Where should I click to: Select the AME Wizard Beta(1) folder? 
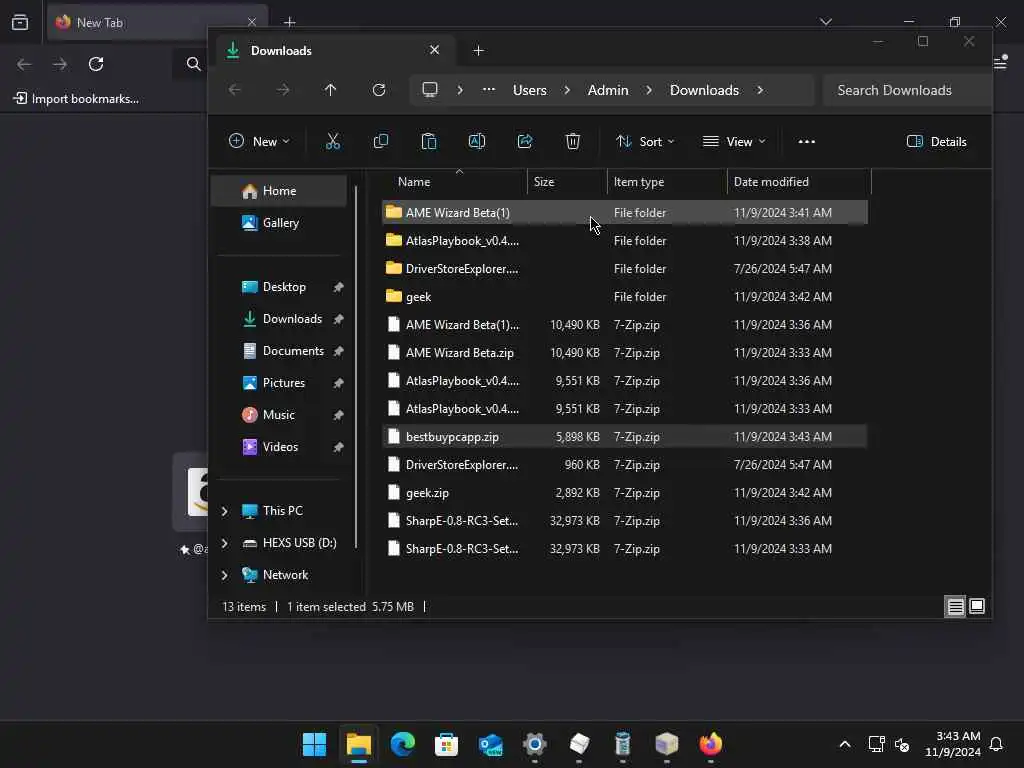pyautogui.click(x=625, y=212)
